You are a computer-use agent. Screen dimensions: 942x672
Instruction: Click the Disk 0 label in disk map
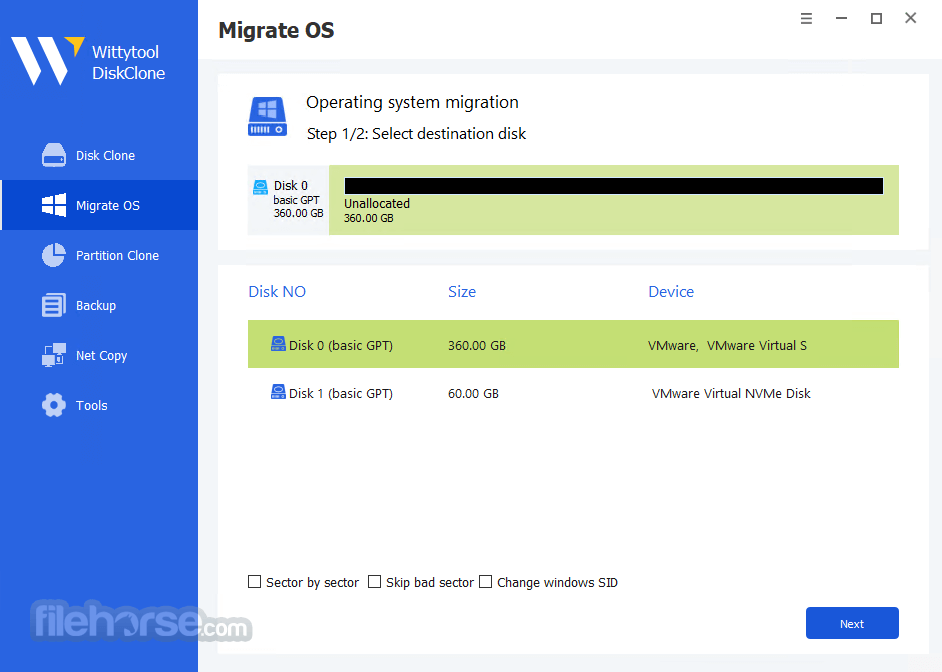coord(291,185)
